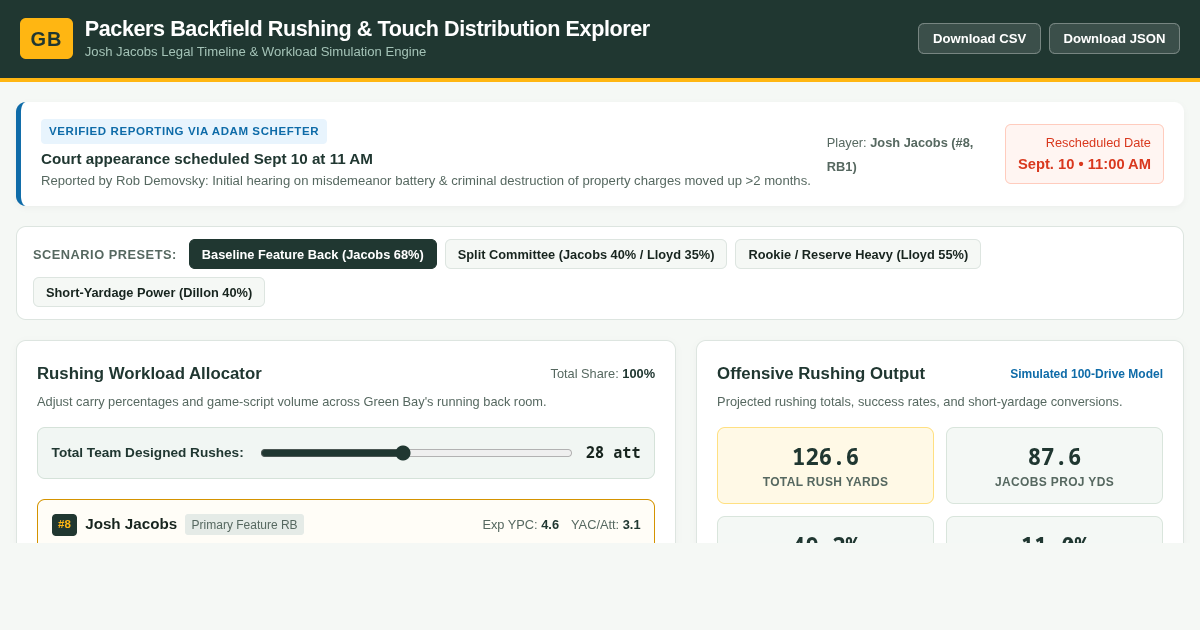The width and height of the screenshot is (1200, 630).
Task: Click the YAC/Att: 3.1 stat
Action: (606, 525)
